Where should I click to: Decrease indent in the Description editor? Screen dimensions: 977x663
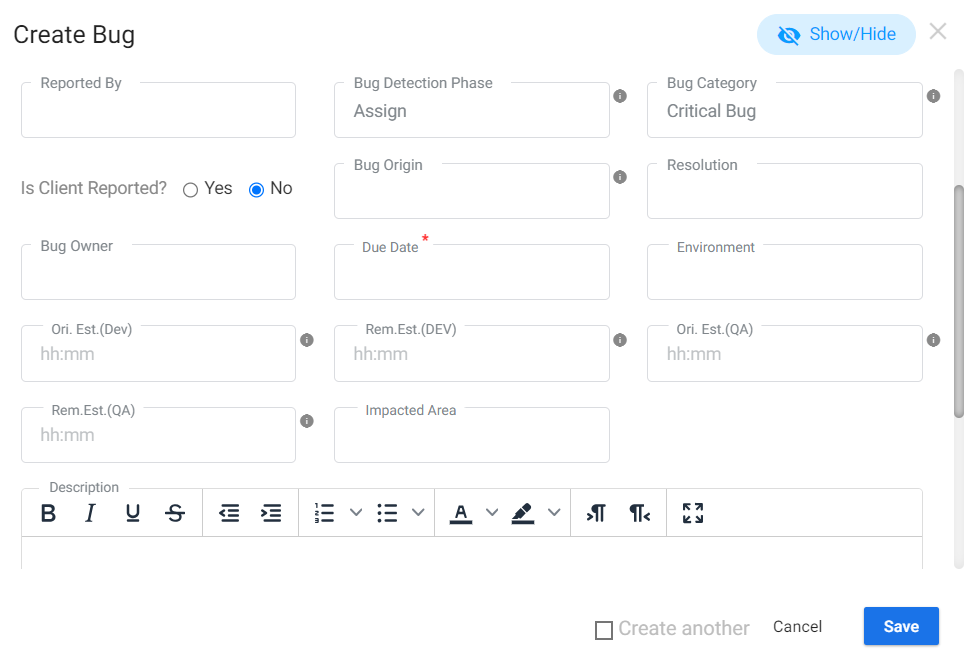coord(229,513)
